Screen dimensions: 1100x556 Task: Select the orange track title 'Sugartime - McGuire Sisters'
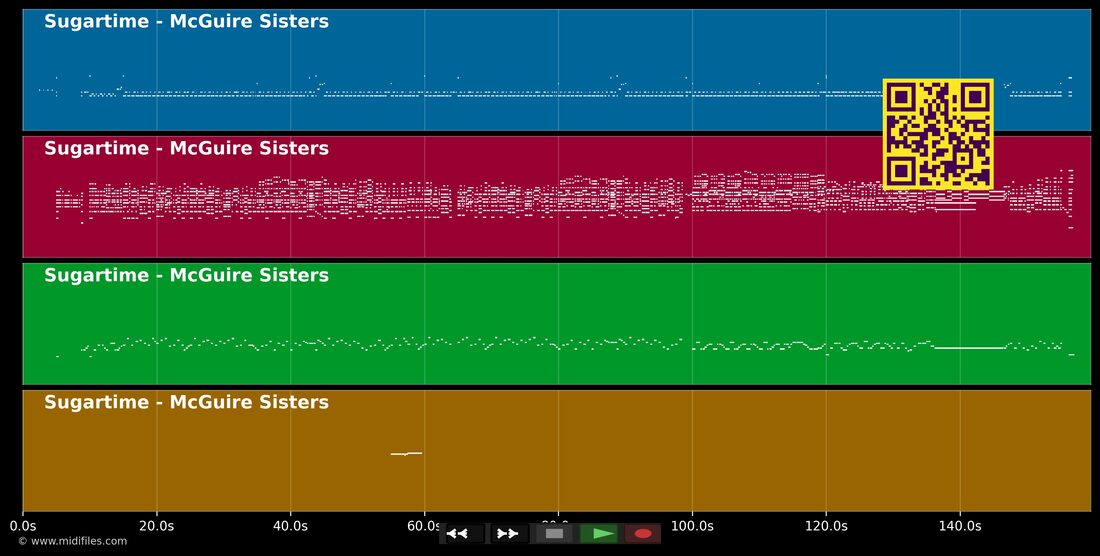[187, 402]
